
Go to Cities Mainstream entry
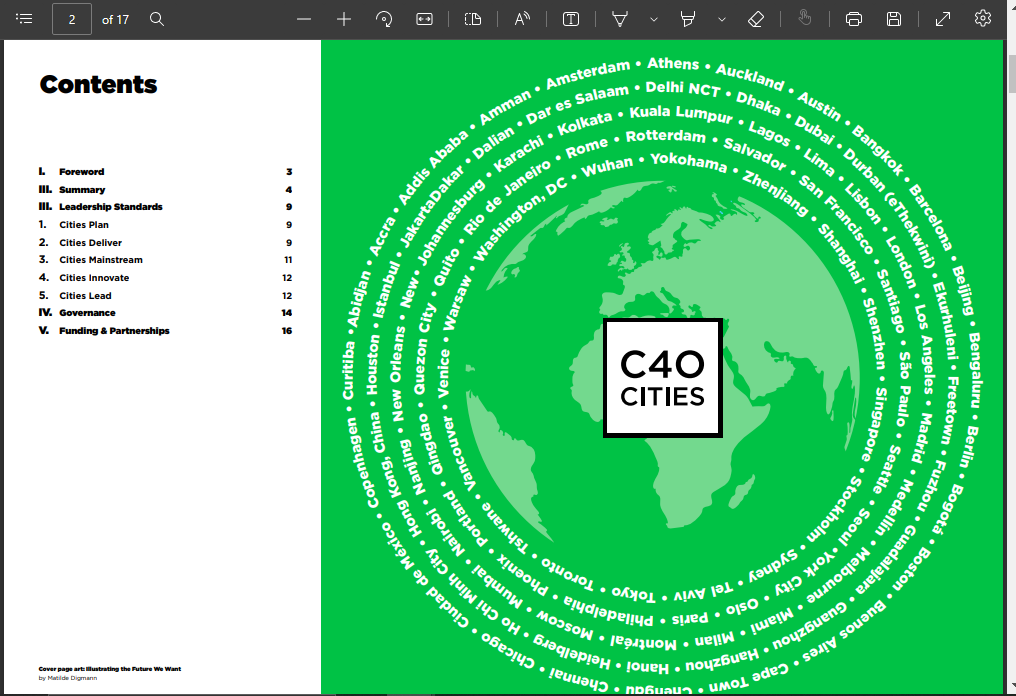pyautogui.click(x=165, y=260)
